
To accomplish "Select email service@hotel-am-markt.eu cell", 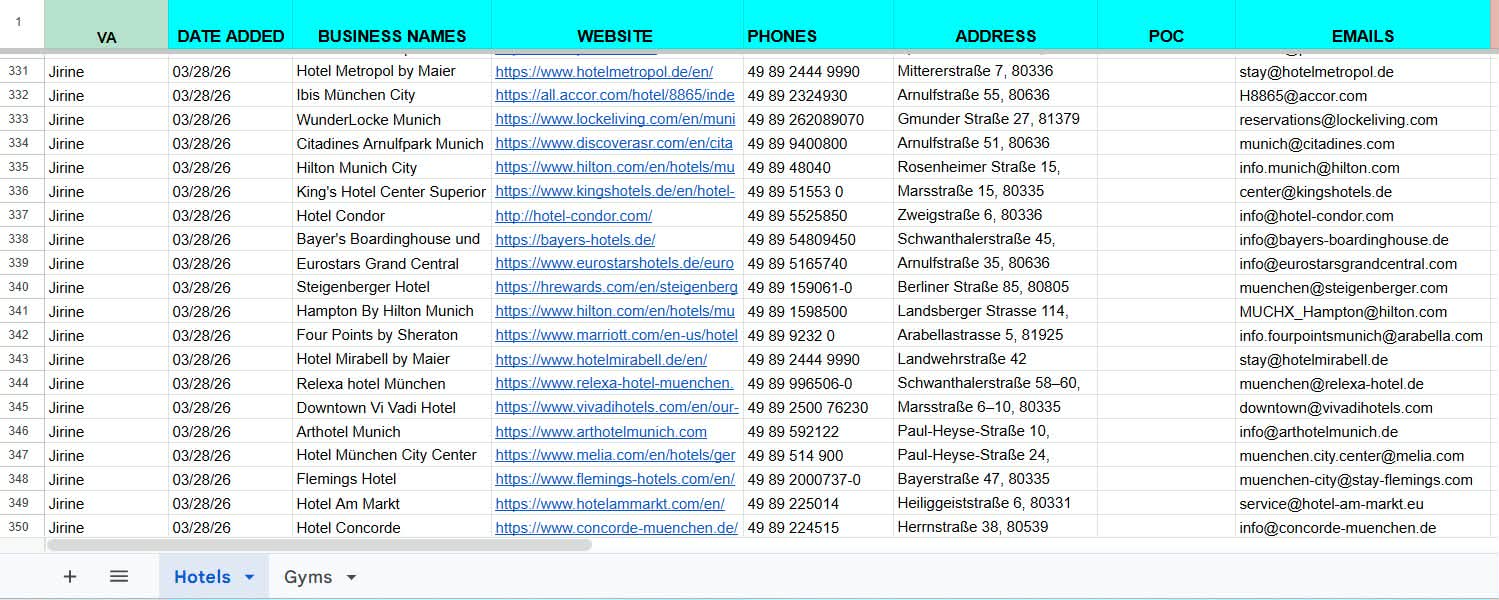I will click(1363, 503).
